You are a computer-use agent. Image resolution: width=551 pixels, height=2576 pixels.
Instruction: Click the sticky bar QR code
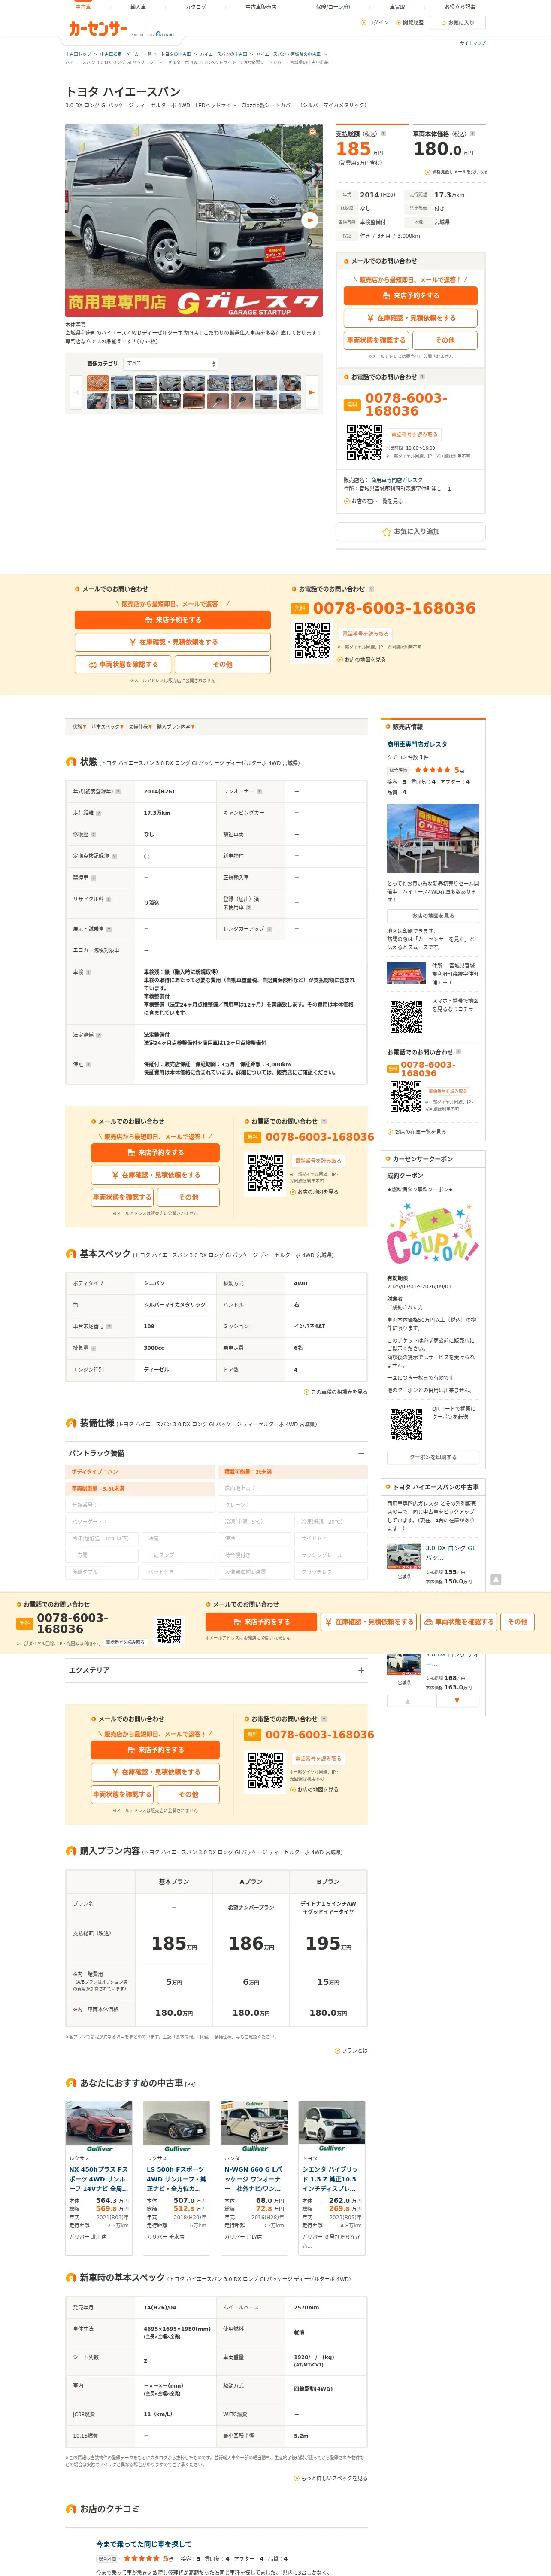pyautogui.click(x=169, y=1631)
